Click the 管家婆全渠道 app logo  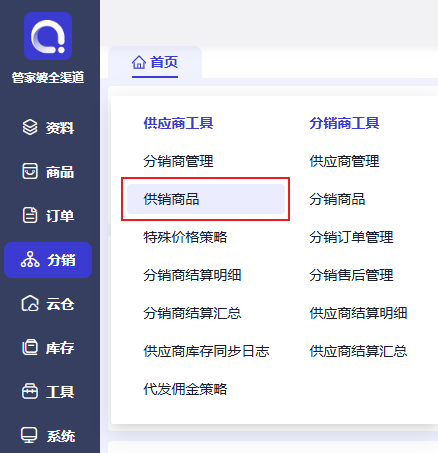tap(48, 36)
